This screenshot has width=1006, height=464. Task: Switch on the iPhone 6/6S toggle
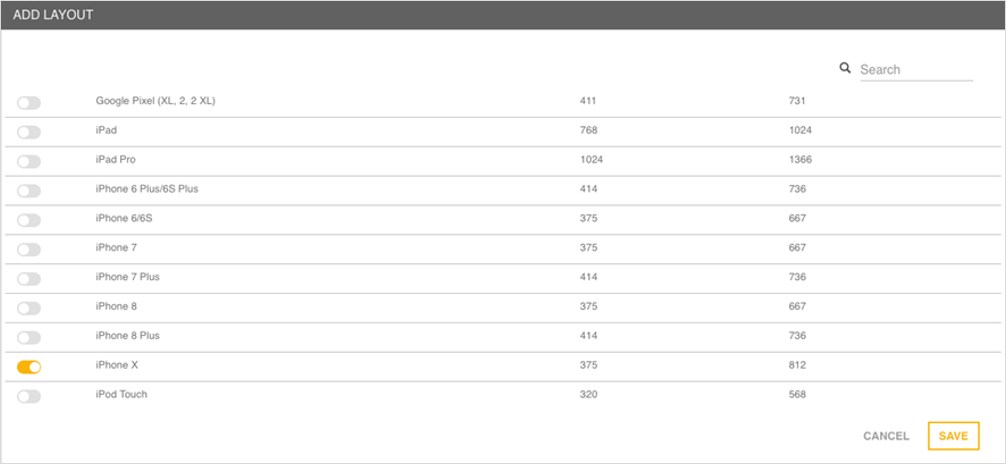(29, 220)
